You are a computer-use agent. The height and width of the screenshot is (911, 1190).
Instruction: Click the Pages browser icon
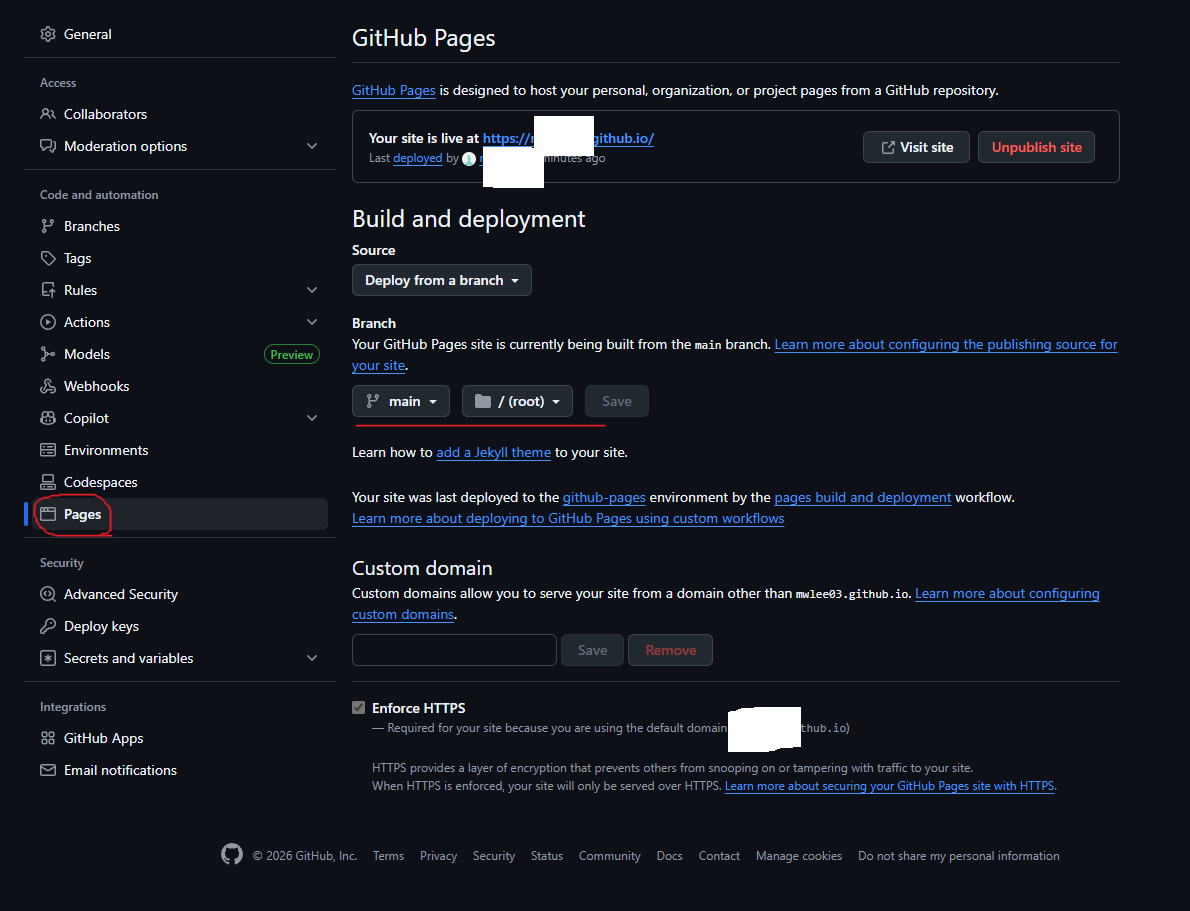pos(48,514)
